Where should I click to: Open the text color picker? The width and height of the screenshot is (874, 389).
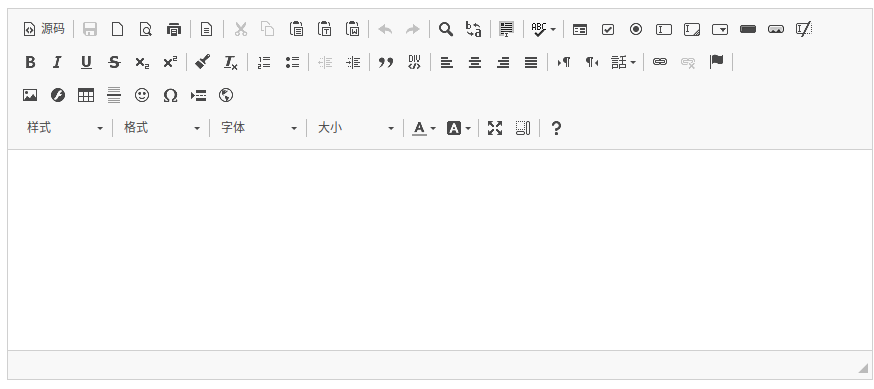coord(424,128)
